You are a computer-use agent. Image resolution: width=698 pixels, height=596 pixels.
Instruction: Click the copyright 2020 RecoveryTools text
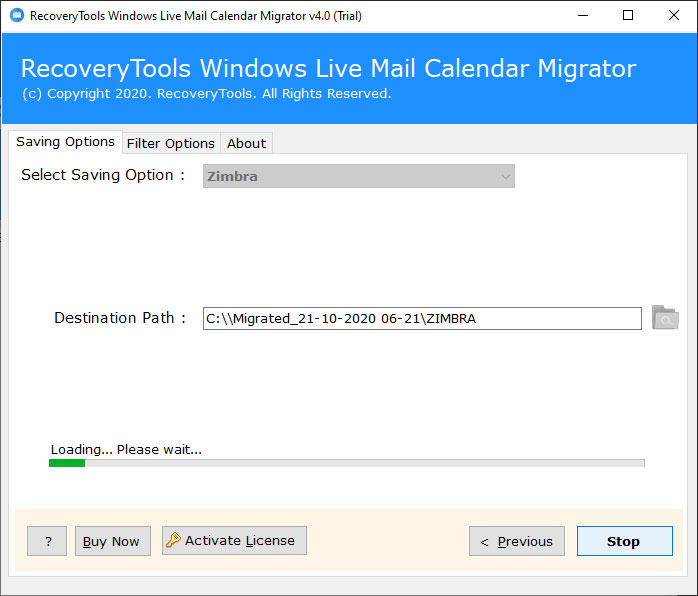(207, 94)
